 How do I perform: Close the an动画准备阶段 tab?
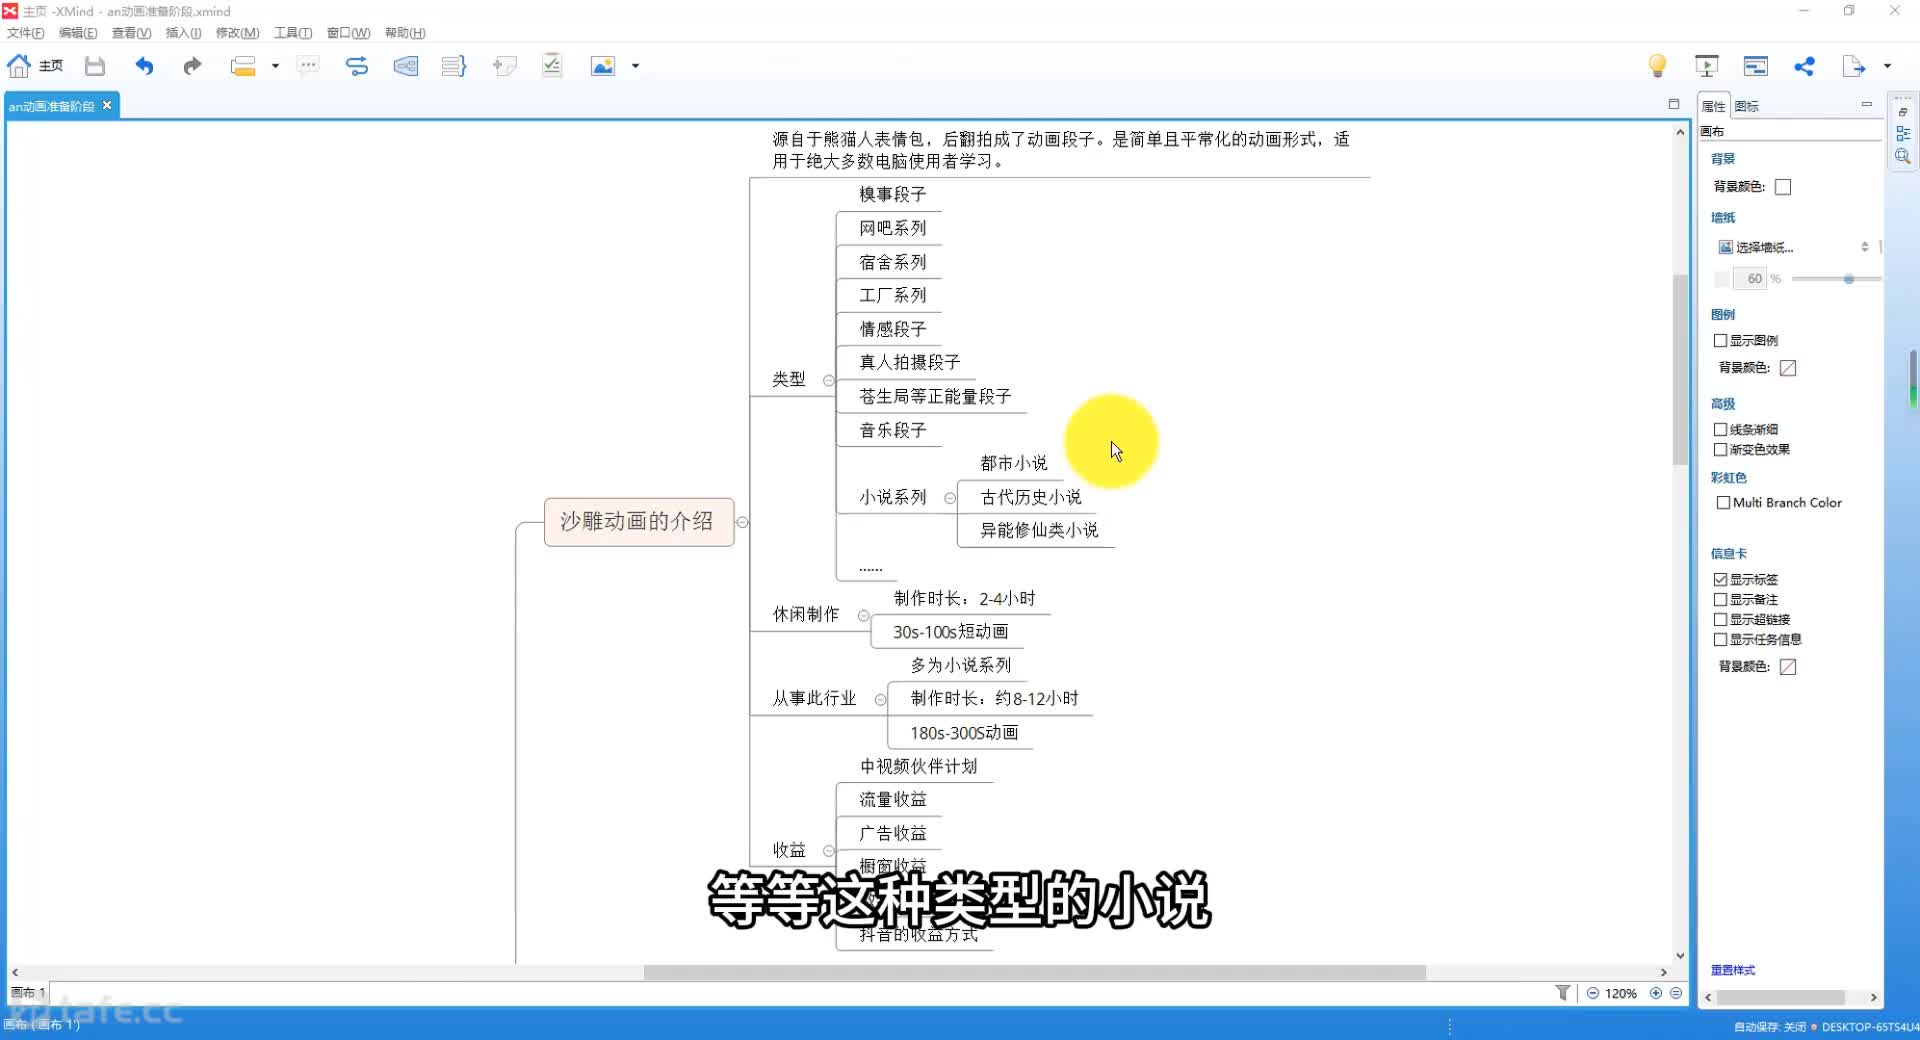[107, 105]
